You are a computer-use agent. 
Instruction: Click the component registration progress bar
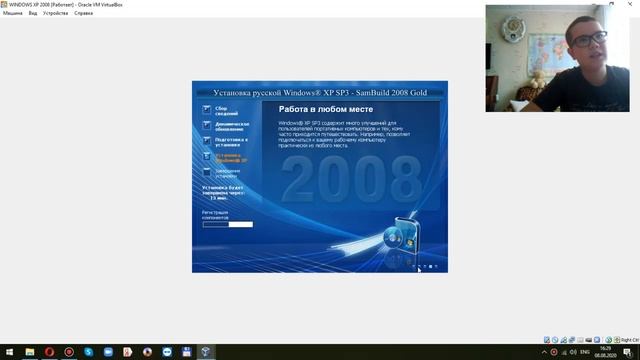(228, 224)
